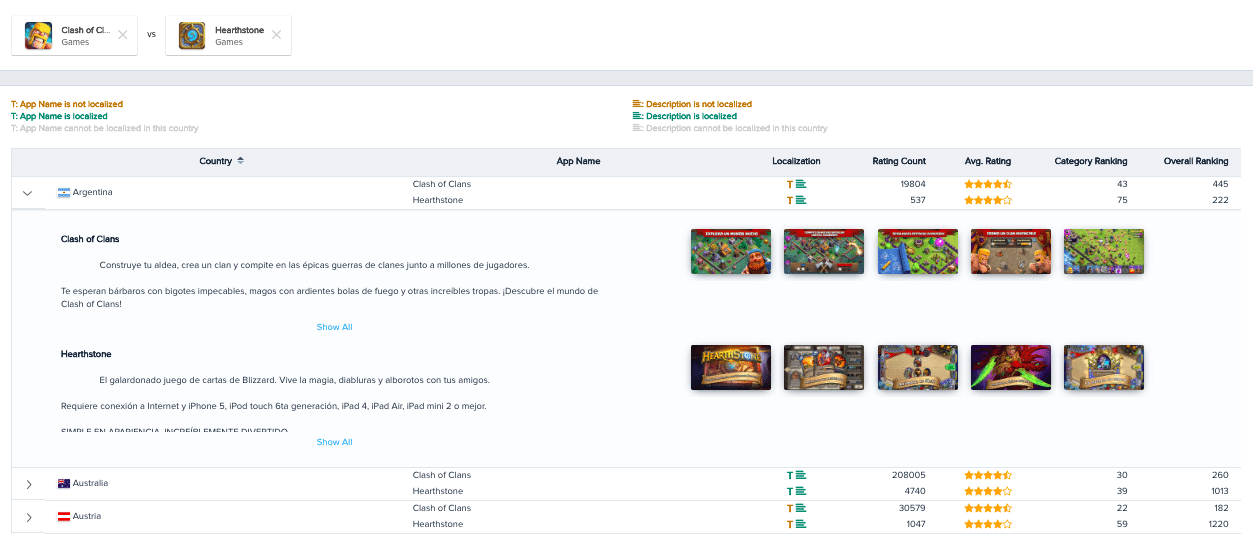
Task: Click Argentina Clash of Clans star rating
Action: [x=988, y=184]
